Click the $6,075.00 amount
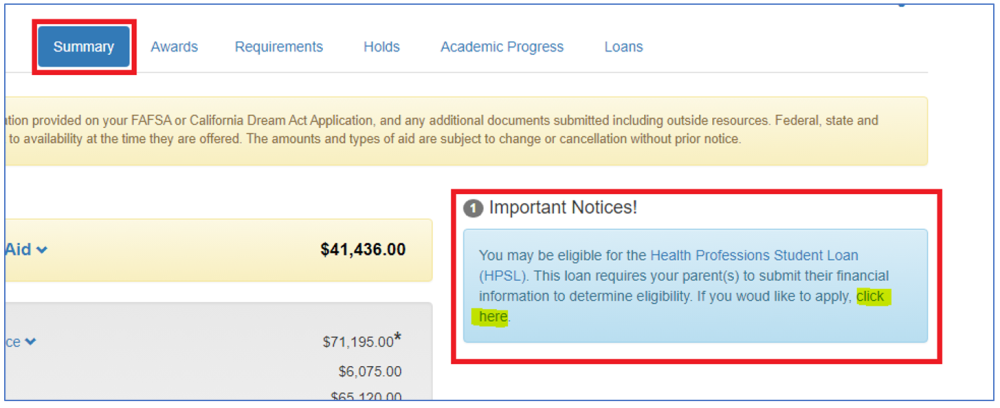The image size is (1000, 408). 370,372
